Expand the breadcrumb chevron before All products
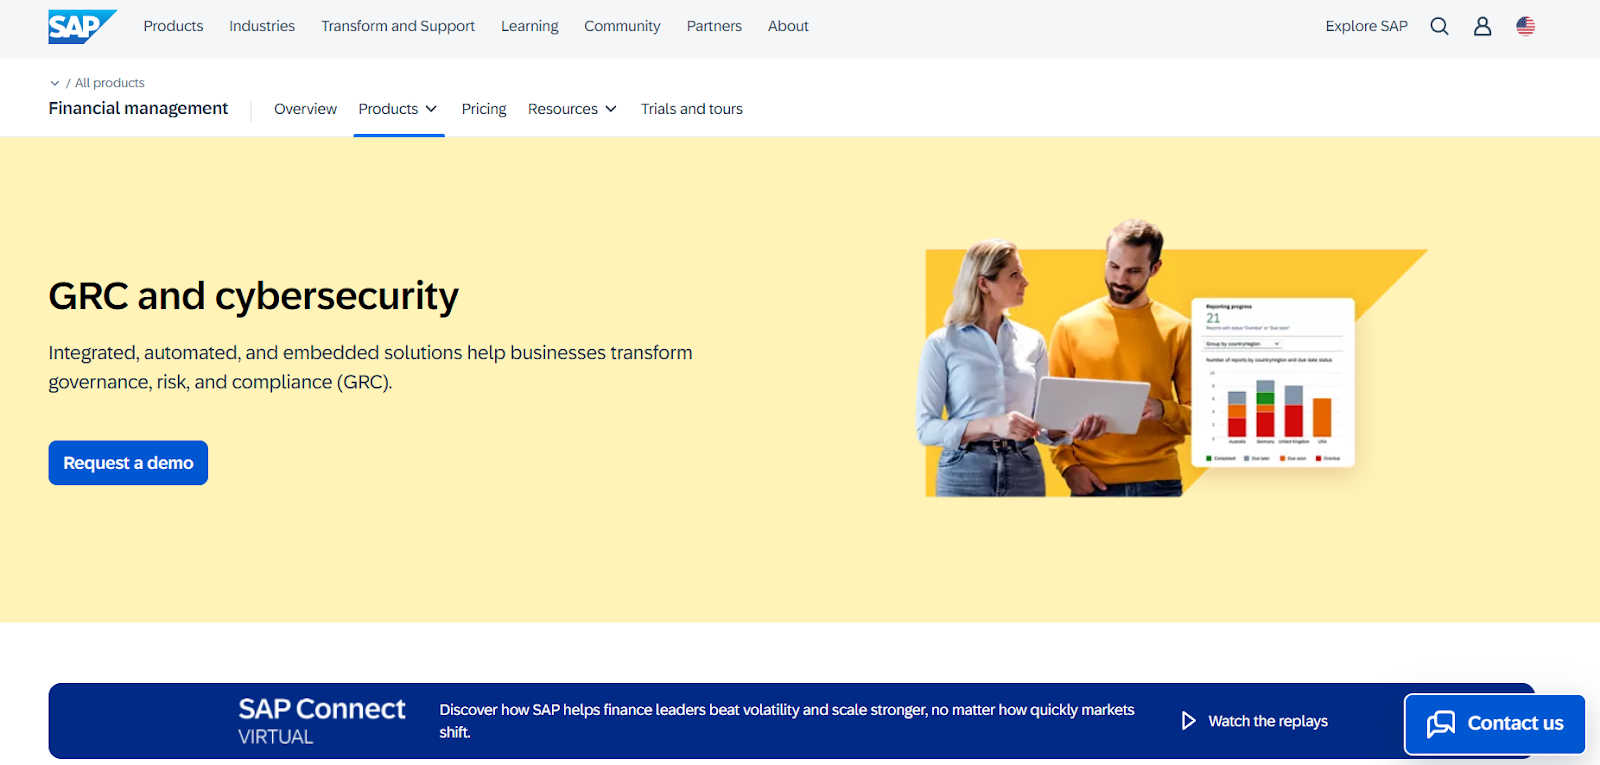 54,83
